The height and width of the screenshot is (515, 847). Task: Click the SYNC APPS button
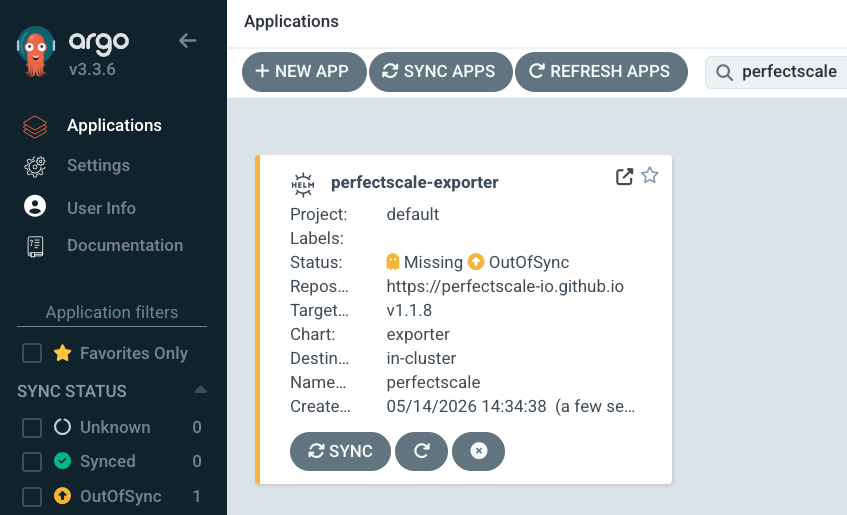pos(441,72)
